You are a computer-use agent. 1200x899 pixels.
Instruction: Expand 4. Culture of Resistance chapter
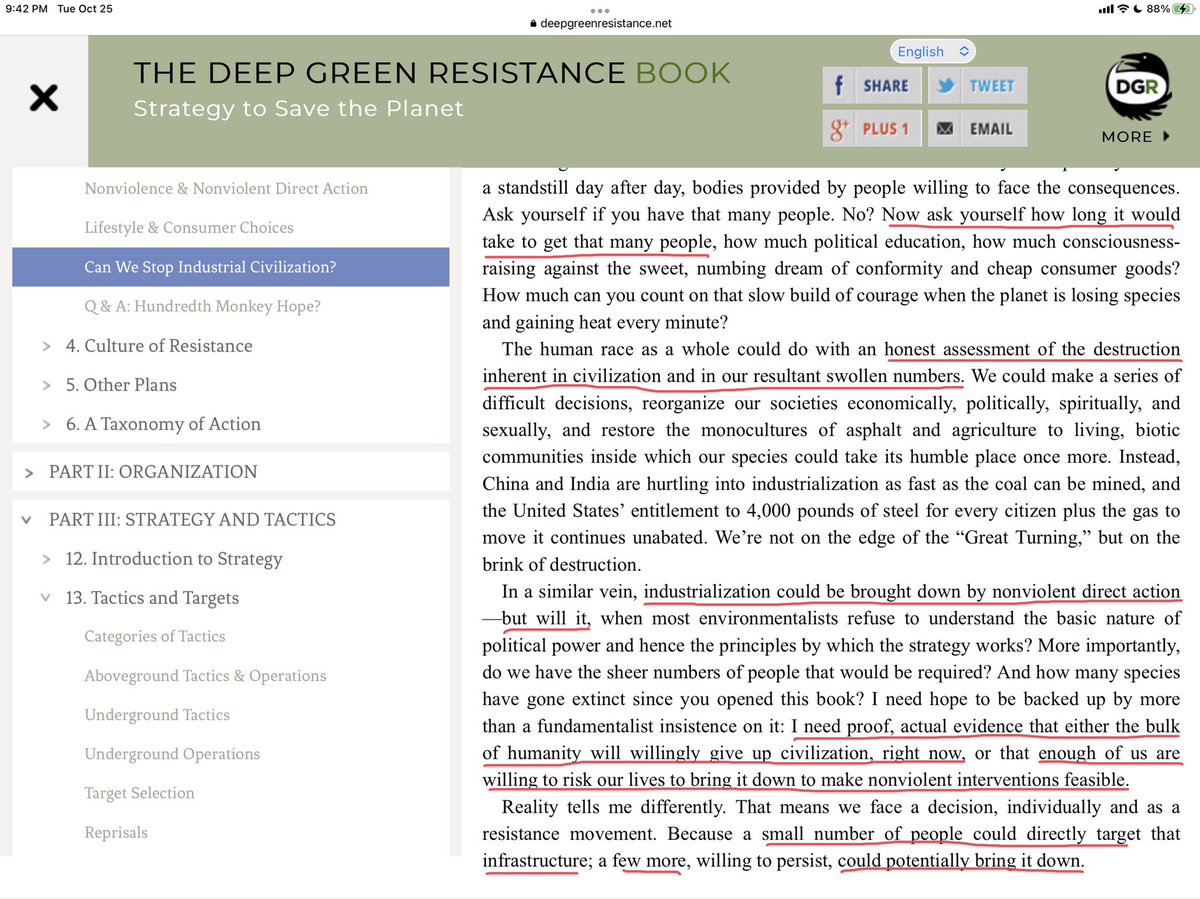tap(46, 346)
